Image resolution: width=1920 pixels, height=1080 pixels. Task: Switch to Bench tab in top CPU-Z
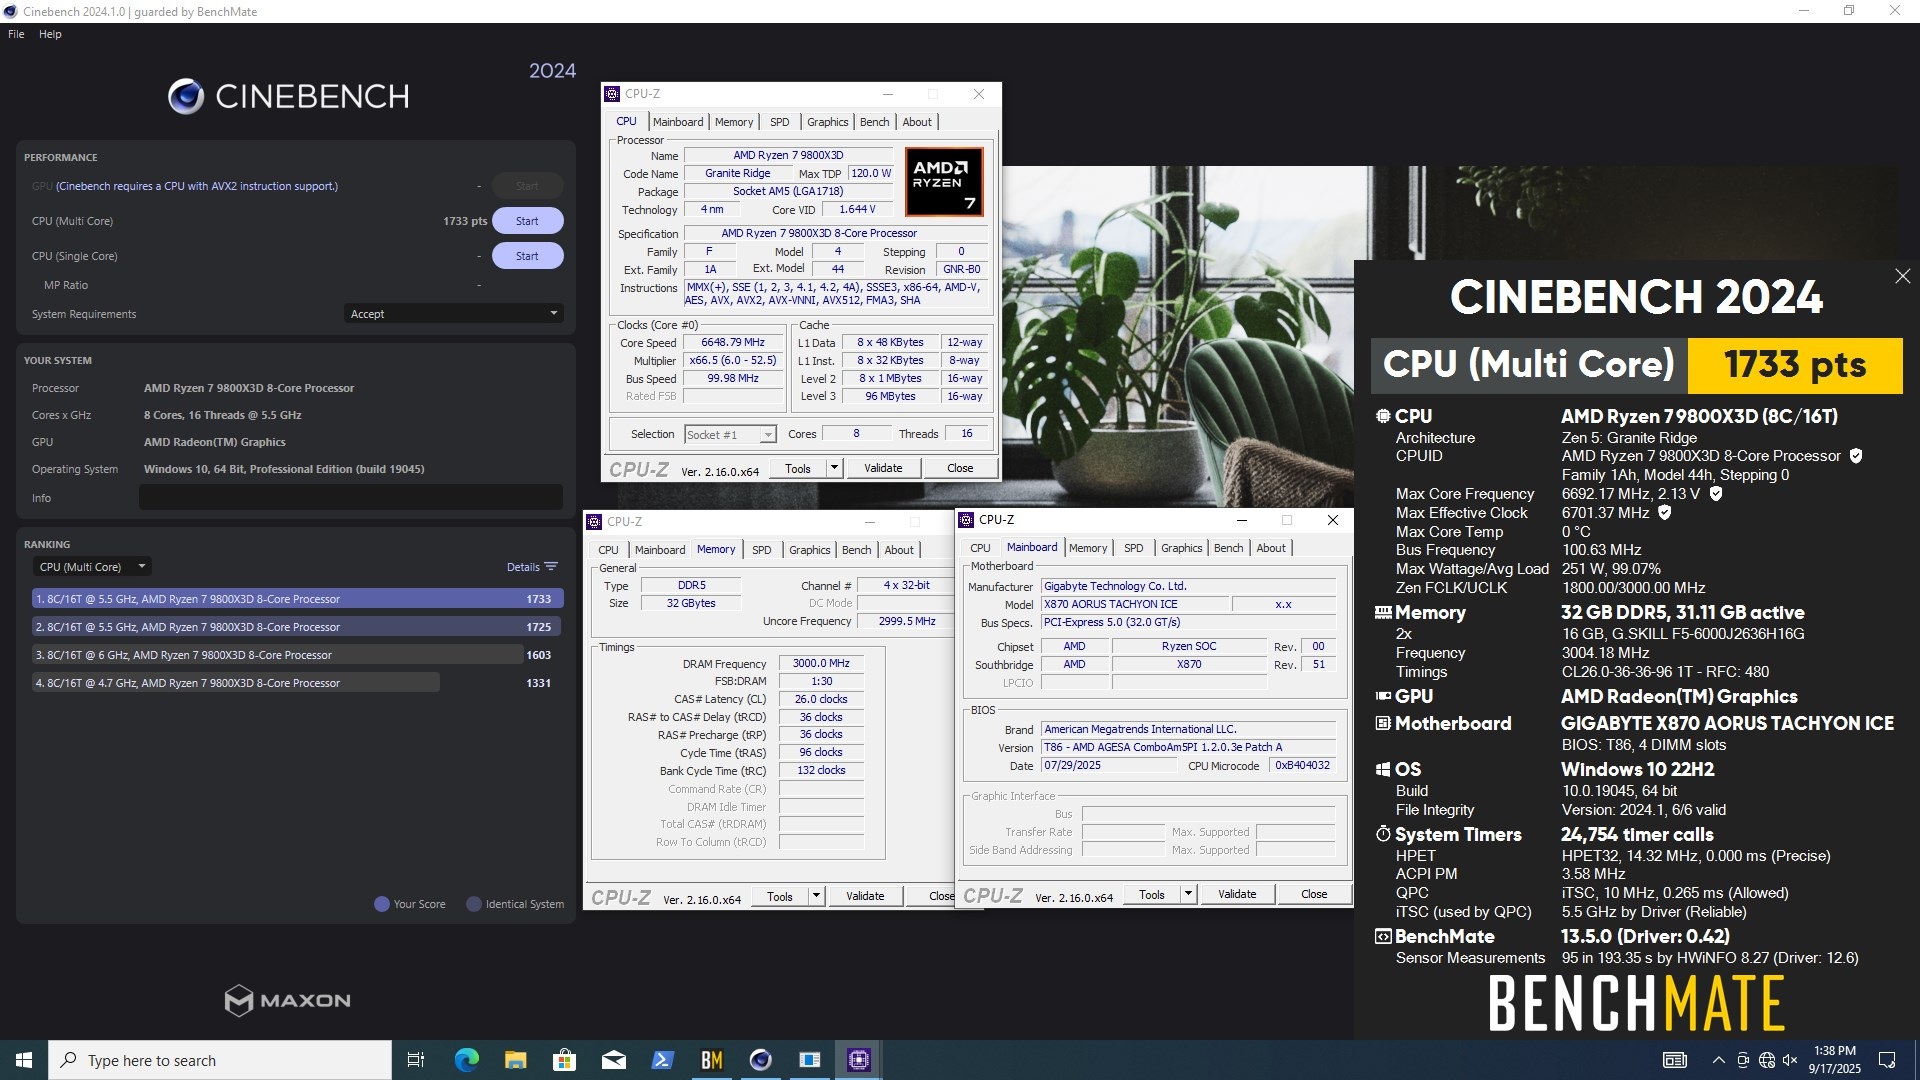click(x=874, y=122)
